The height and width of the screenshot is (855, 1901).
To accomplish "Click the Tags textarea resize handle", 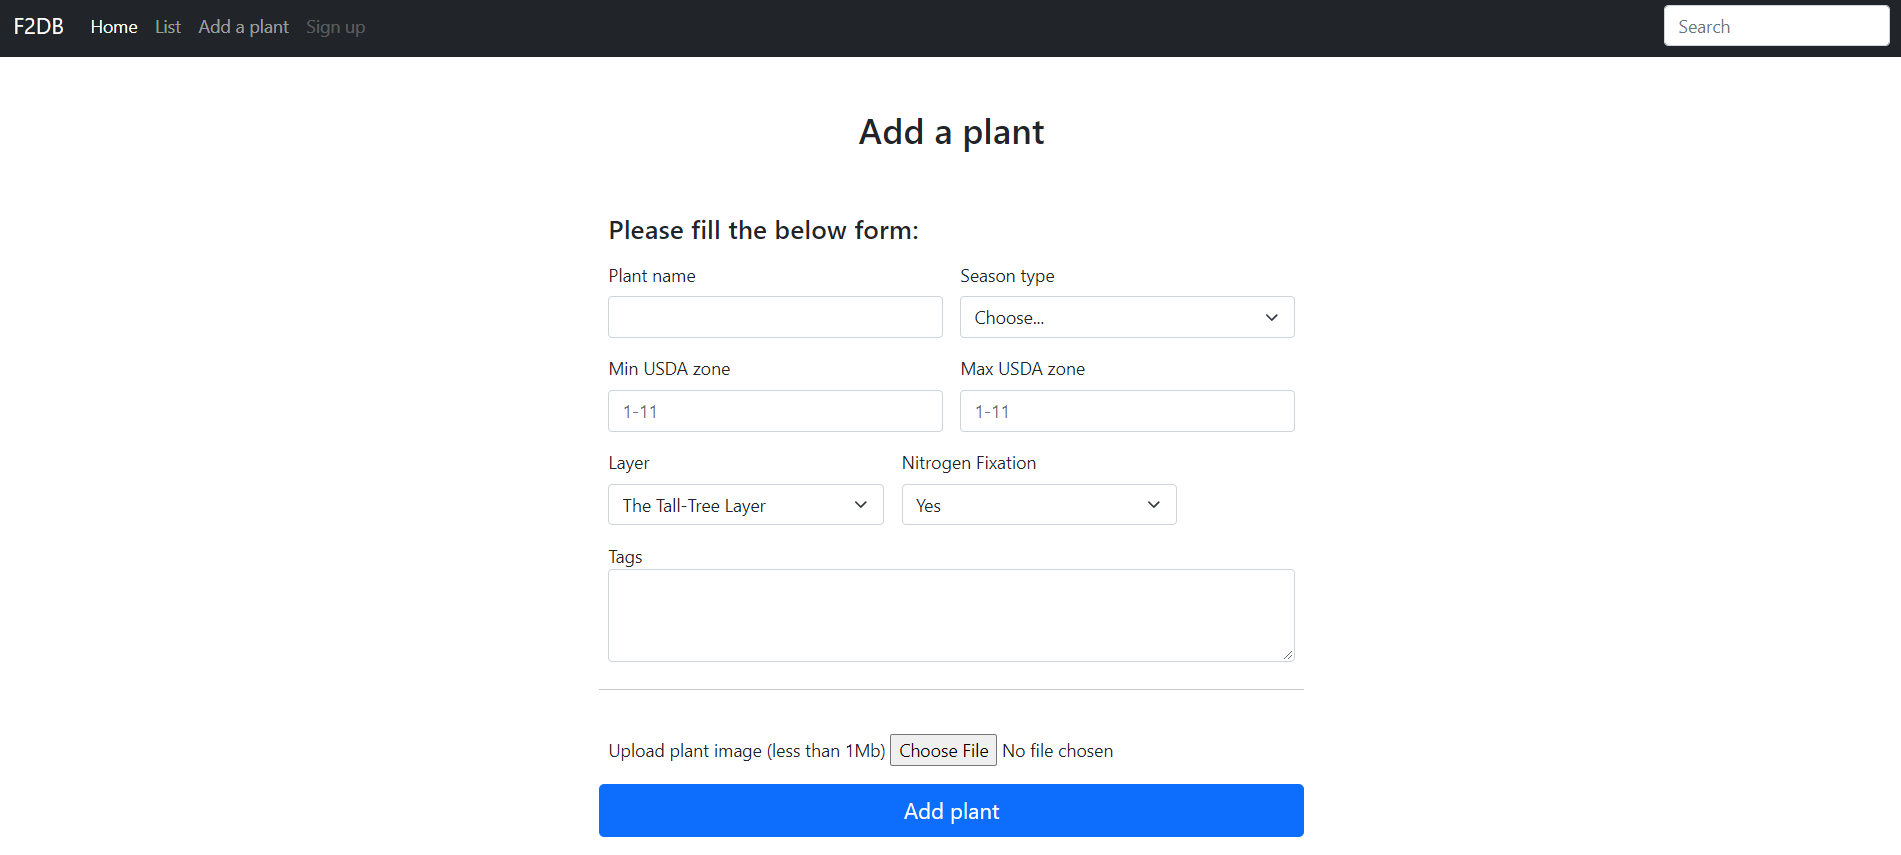I will pyautogui.click(x=1288, y=655).
